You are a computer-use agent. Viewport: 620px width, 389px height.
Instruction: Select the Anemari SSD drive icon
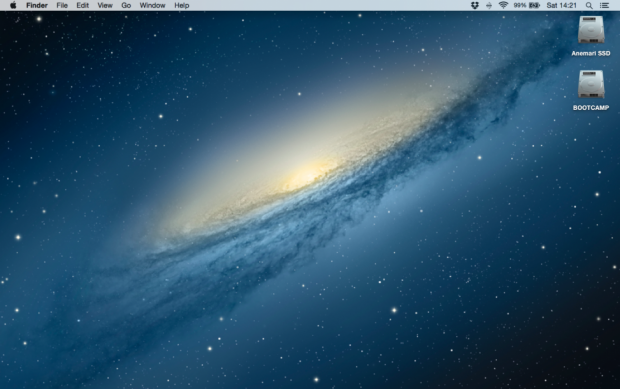pyautogui.click(x=591, y=30)
